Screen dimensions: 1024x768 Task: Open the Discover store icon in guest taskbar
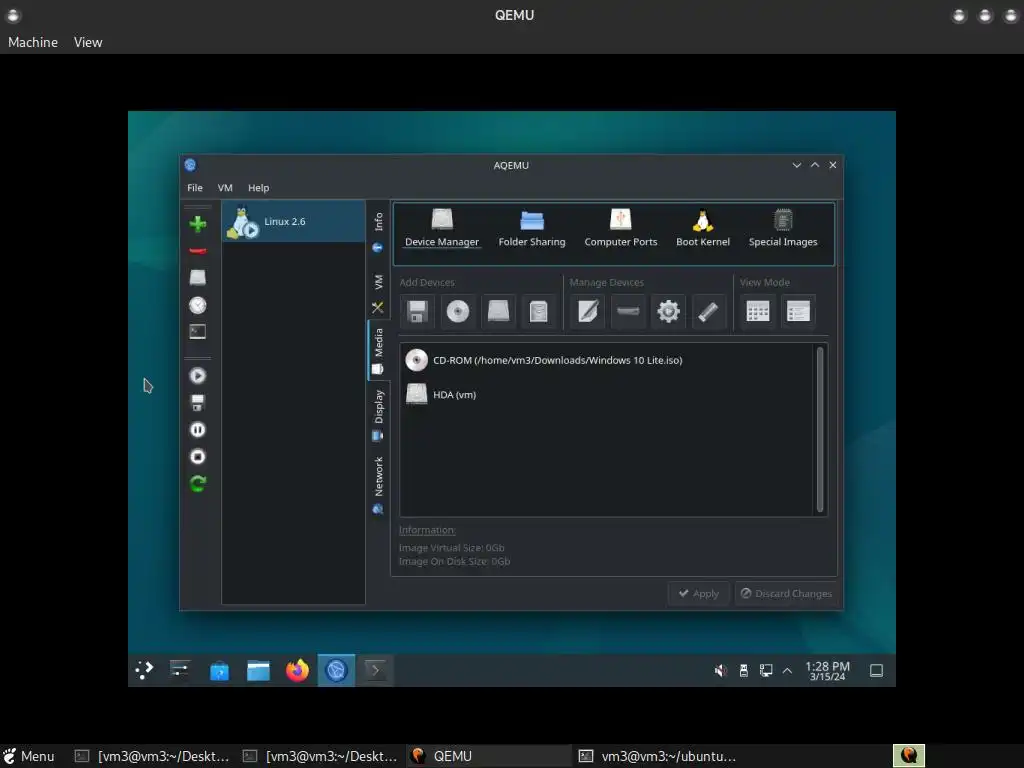[219, 670]
